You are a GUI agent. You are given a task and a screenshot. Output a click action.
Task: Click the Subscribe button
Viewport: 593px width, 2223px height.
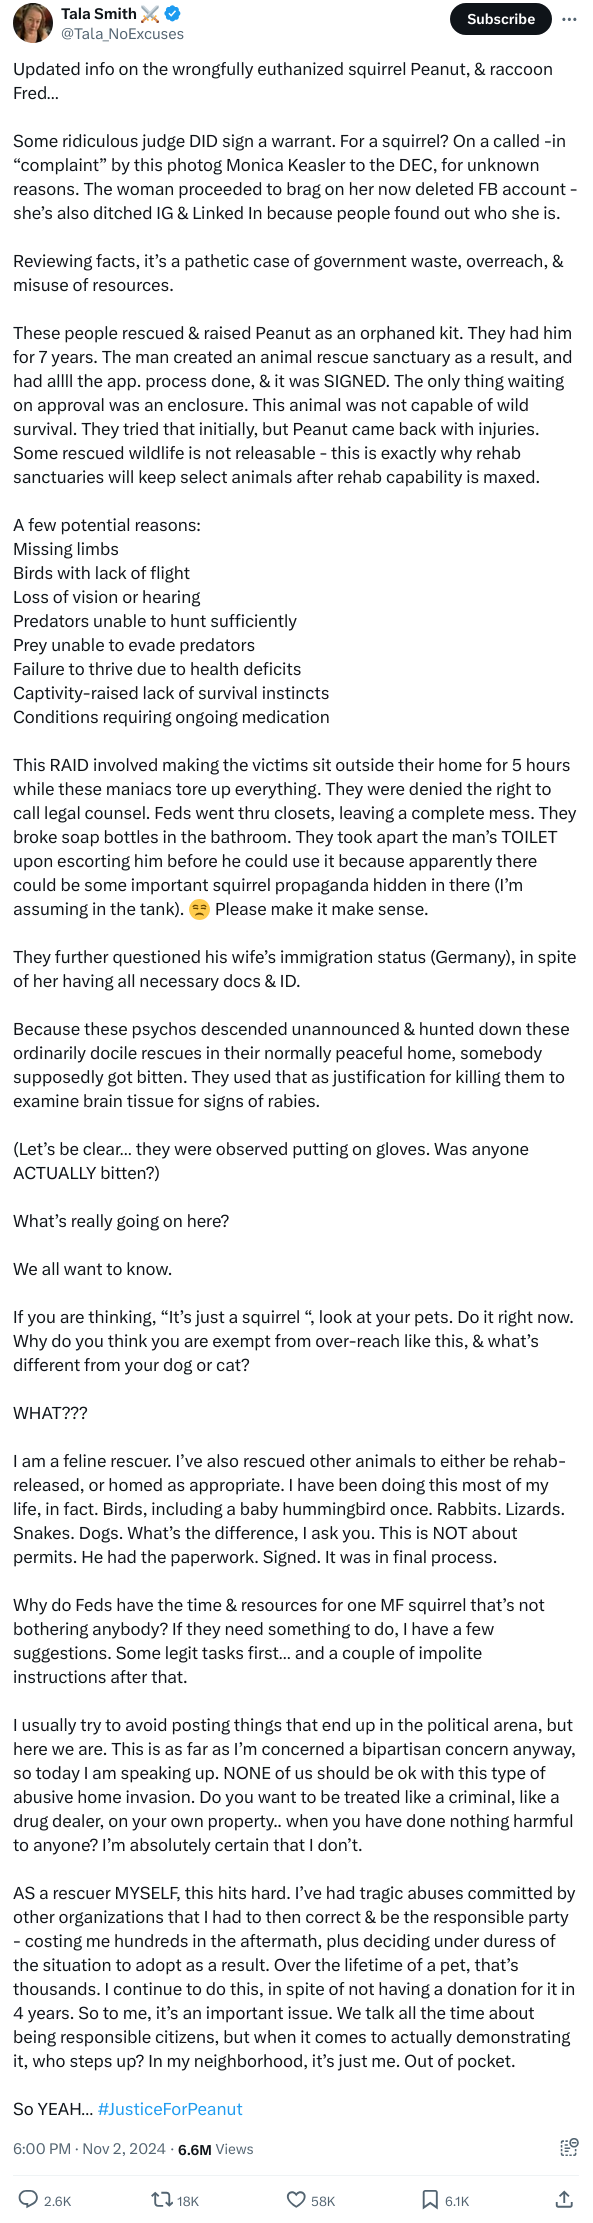point(501,19)
